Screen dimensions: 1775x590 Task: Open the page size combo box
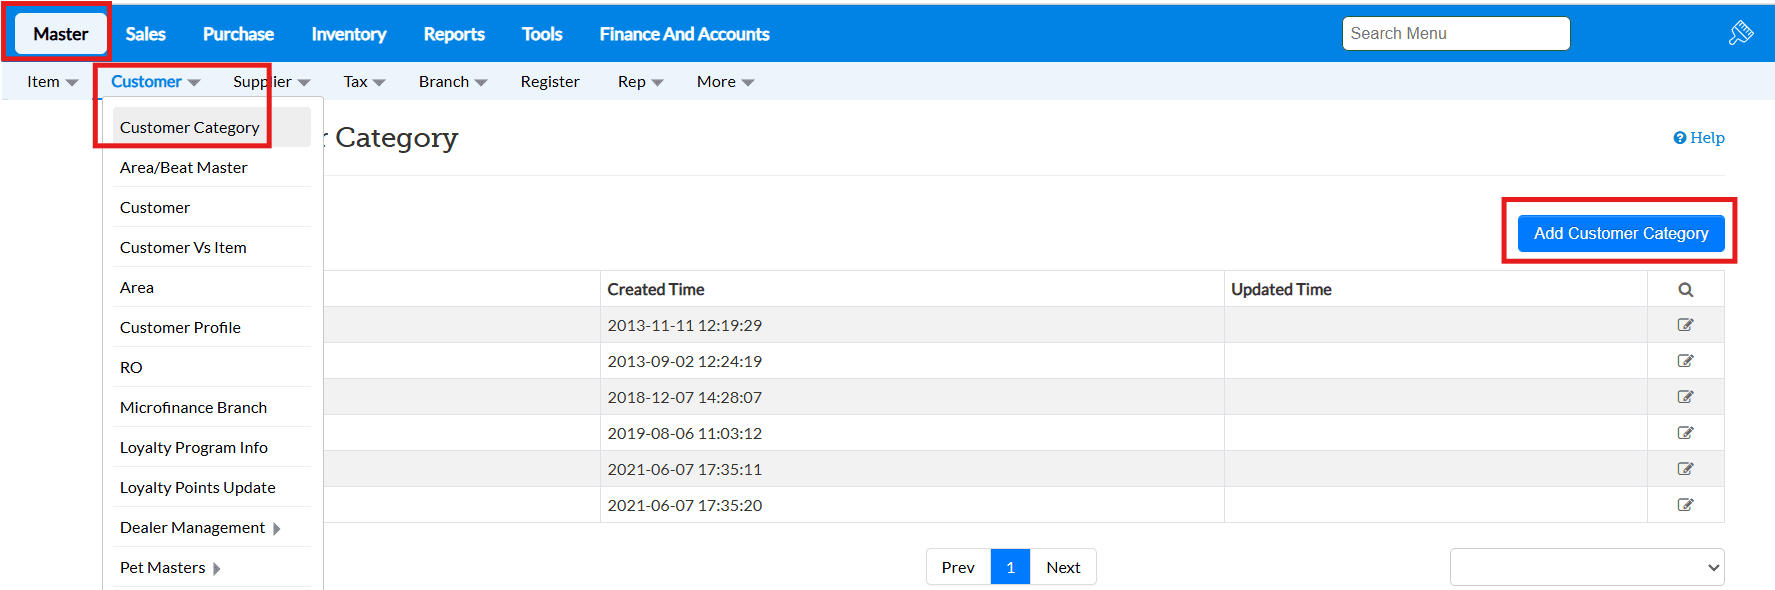click(1586, 567)
